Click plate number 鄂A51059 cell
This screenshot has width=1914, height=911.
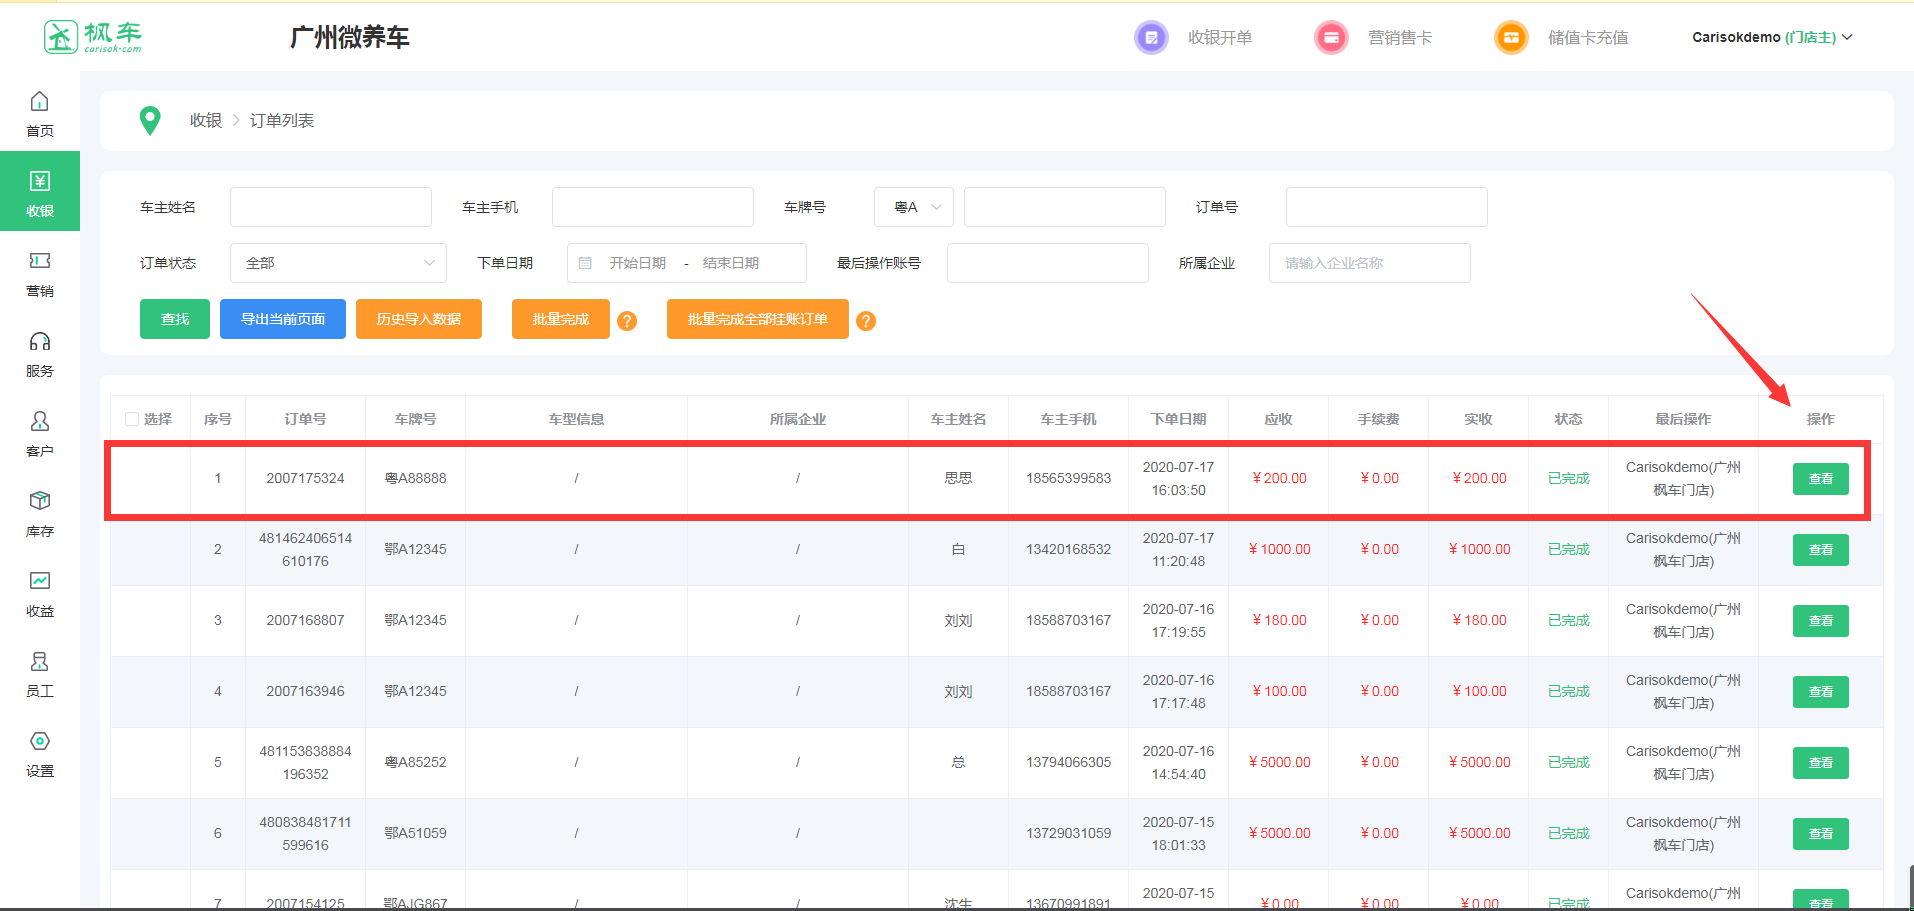[x=415, y=833]
